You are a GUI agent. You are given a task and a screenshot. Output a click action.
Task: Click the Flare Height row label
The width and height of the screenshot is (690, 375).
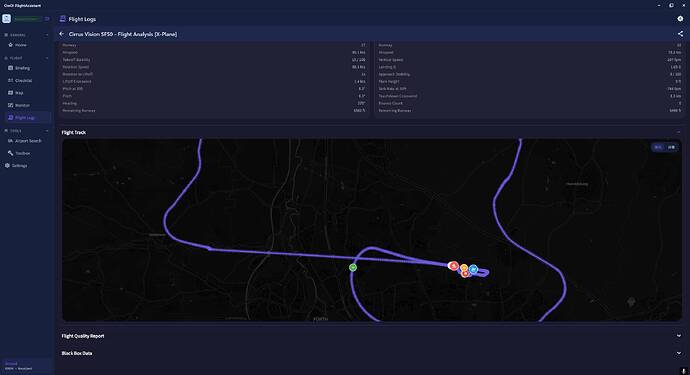(x=389, y=81)
